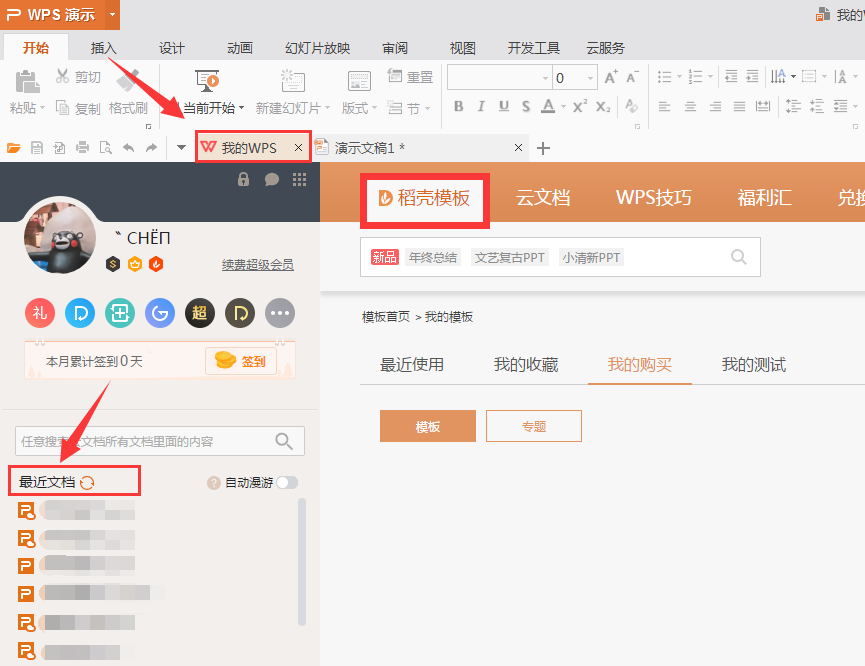This screenshot has width=865, height=666.
Task: Open the 设计 ribbon tab
Action: click(x=172, y=48)
